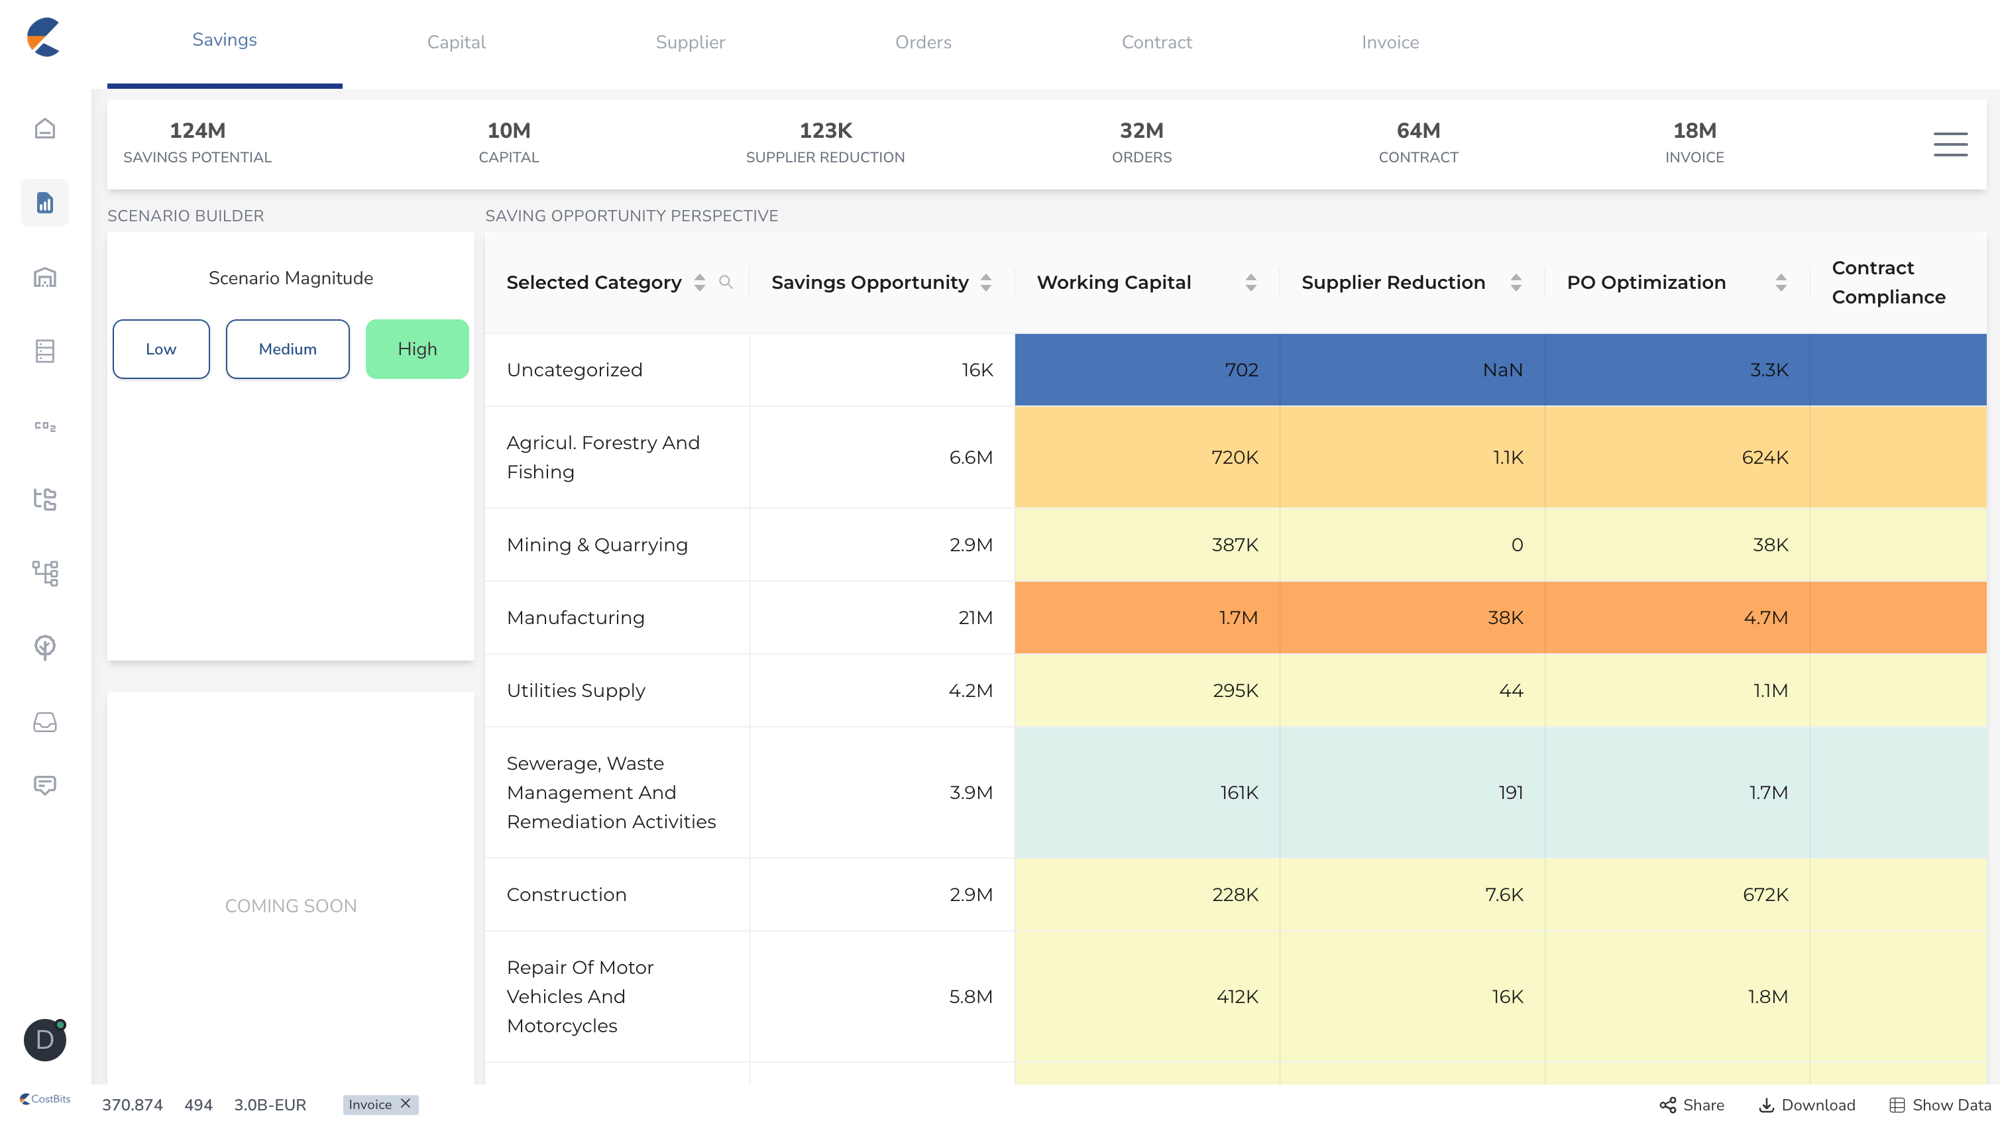Click the CostBits logo at bottom
2000x1121 pixels.
45,1099
